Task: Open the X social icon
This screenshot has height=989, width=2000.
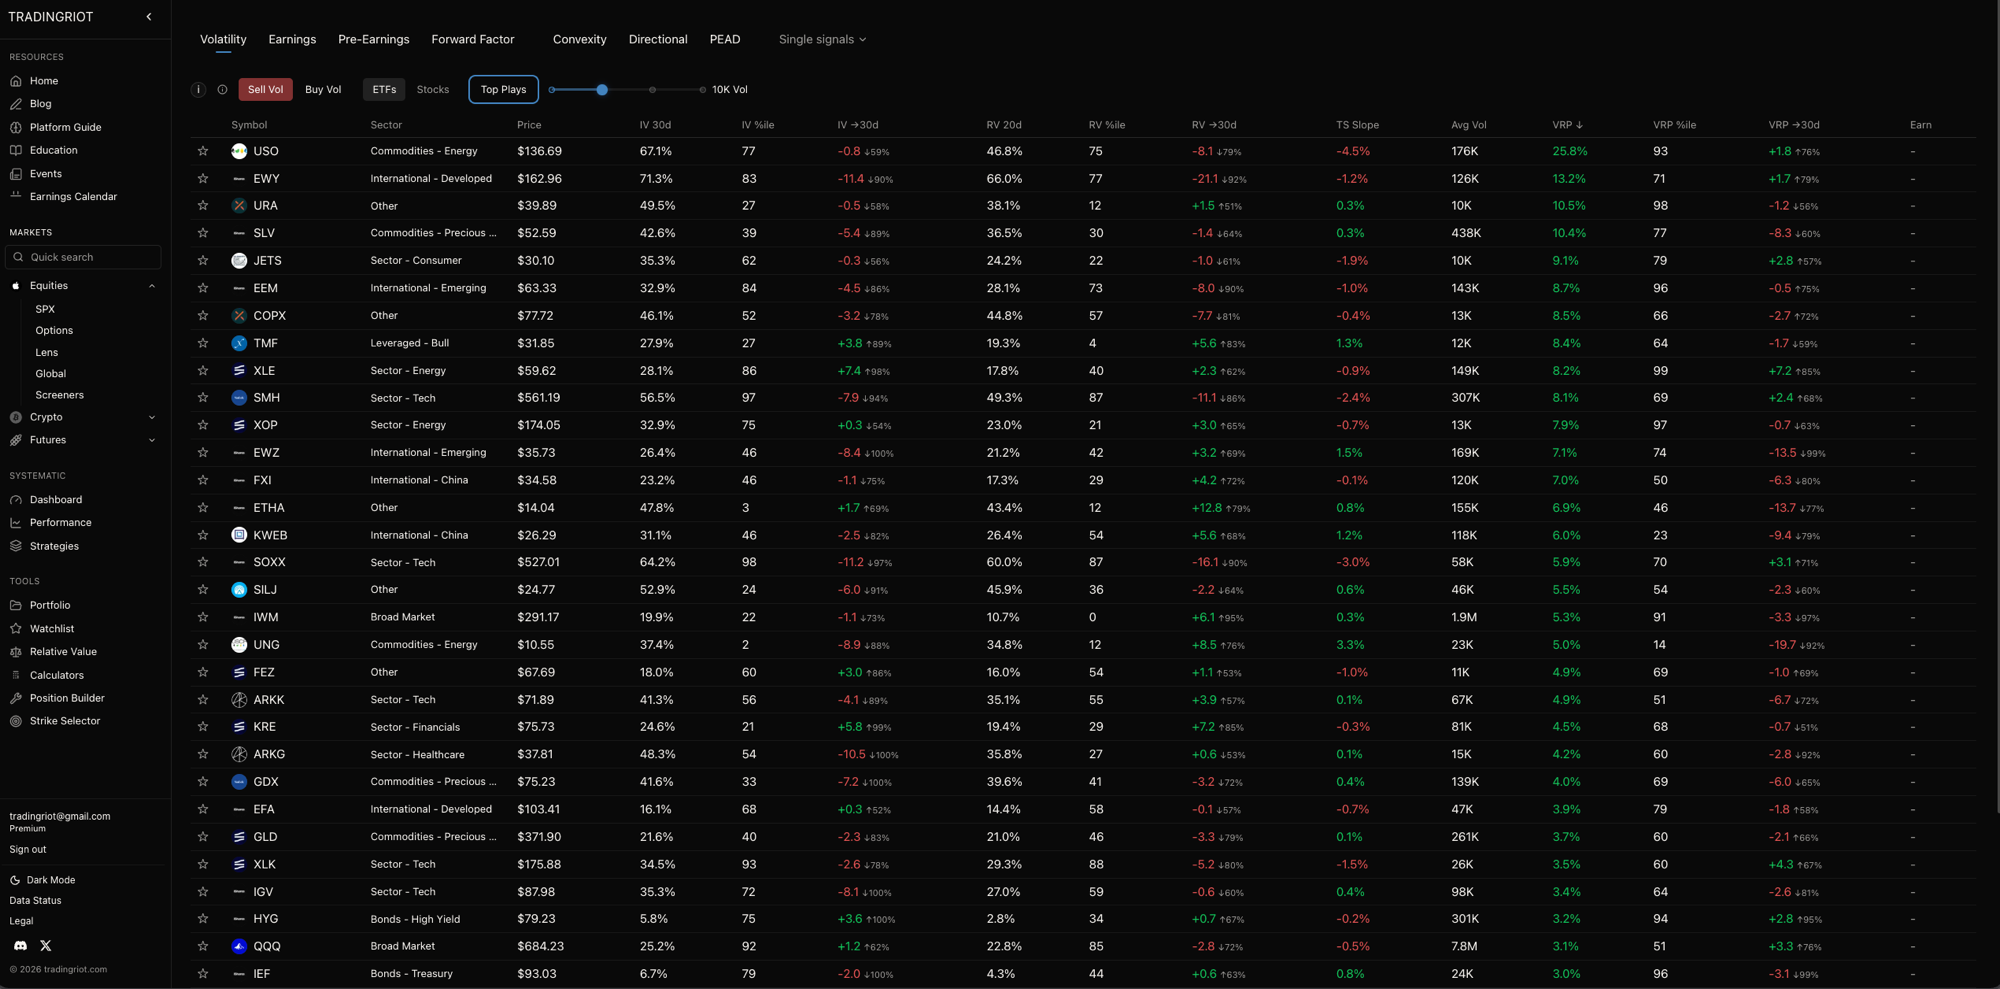Action: (x=45, y=945)
